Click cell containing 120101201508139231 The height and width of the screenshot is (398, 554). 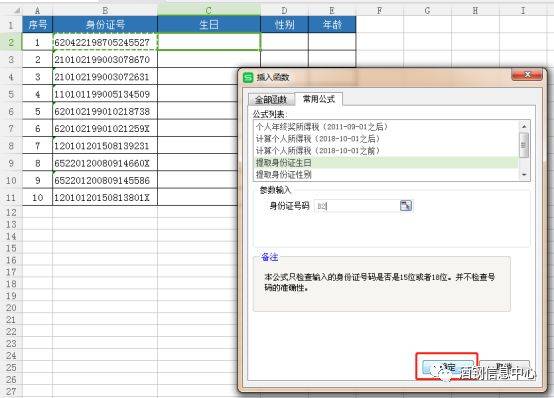pos(105,146)
